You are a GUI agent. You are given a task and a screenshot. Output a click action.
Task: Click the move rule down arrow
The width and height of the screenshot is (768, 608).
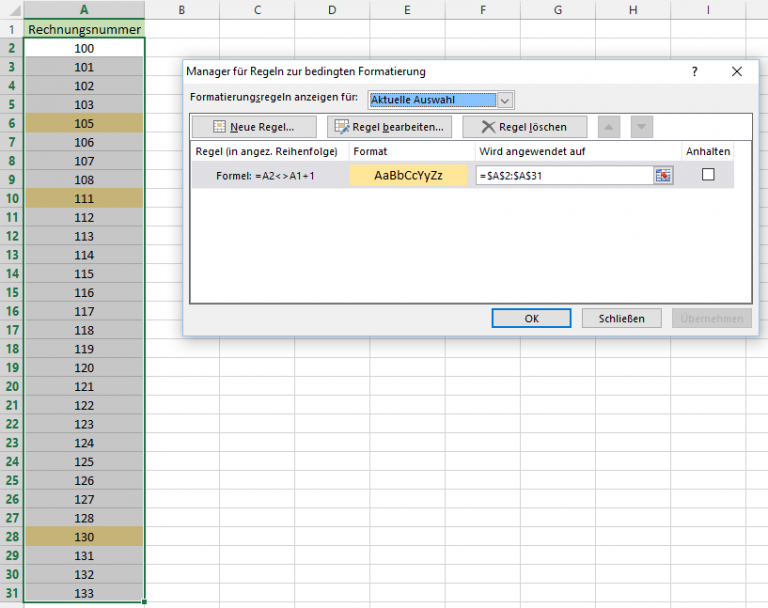tap(642, 127)
